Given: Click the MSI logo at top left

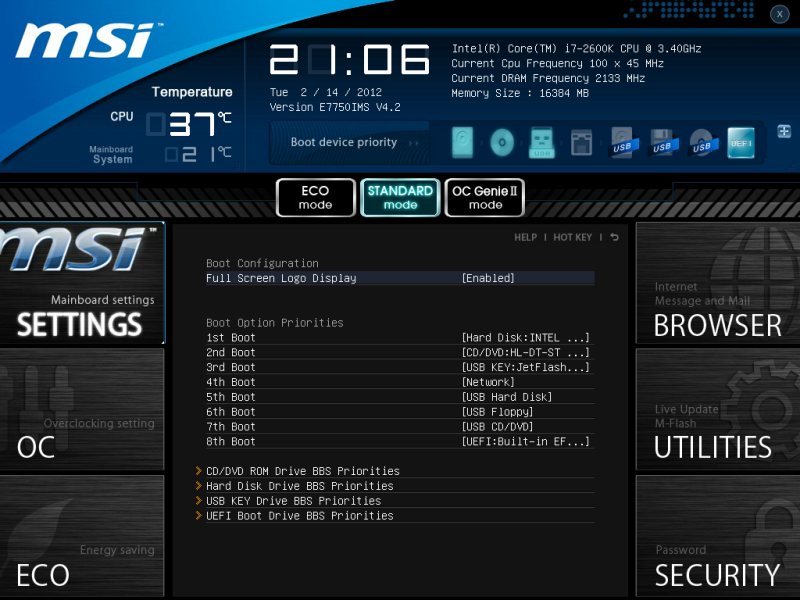Looking at the screenshot, I should [88, 40].
